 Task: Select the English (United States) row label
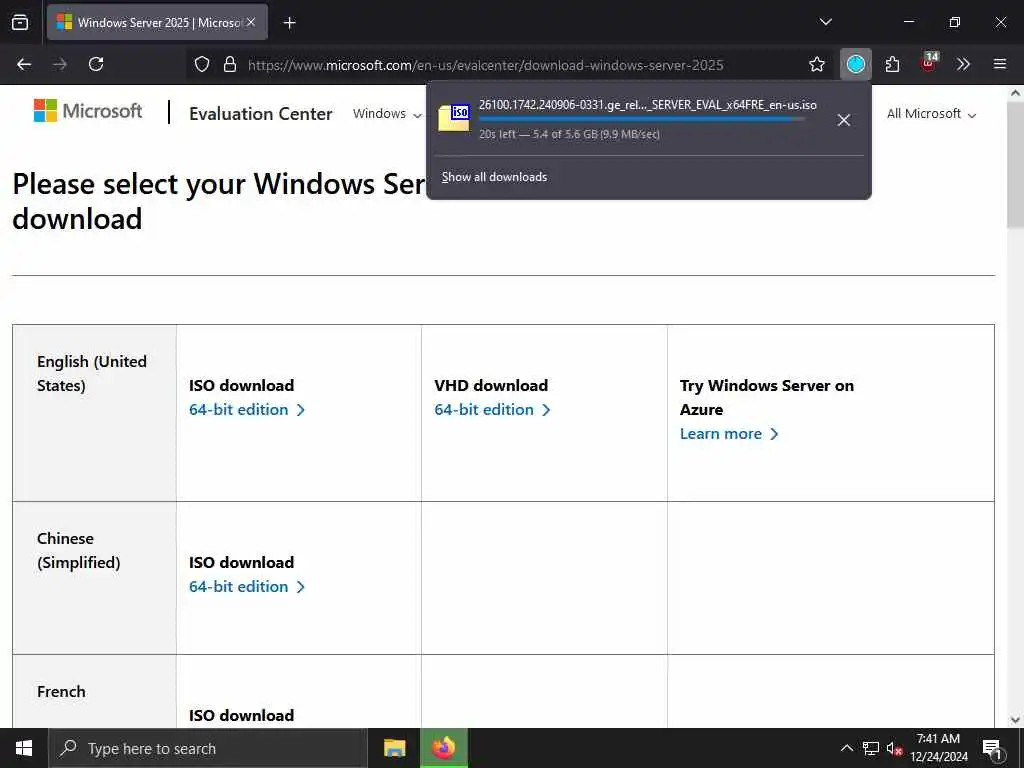(x=91, y=374)
